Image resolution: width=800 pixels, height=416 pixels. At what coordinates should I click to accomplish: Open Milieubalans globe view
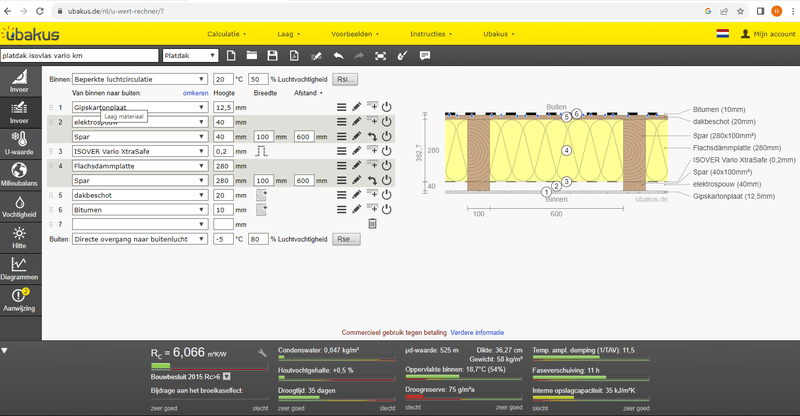coord(19,174)
